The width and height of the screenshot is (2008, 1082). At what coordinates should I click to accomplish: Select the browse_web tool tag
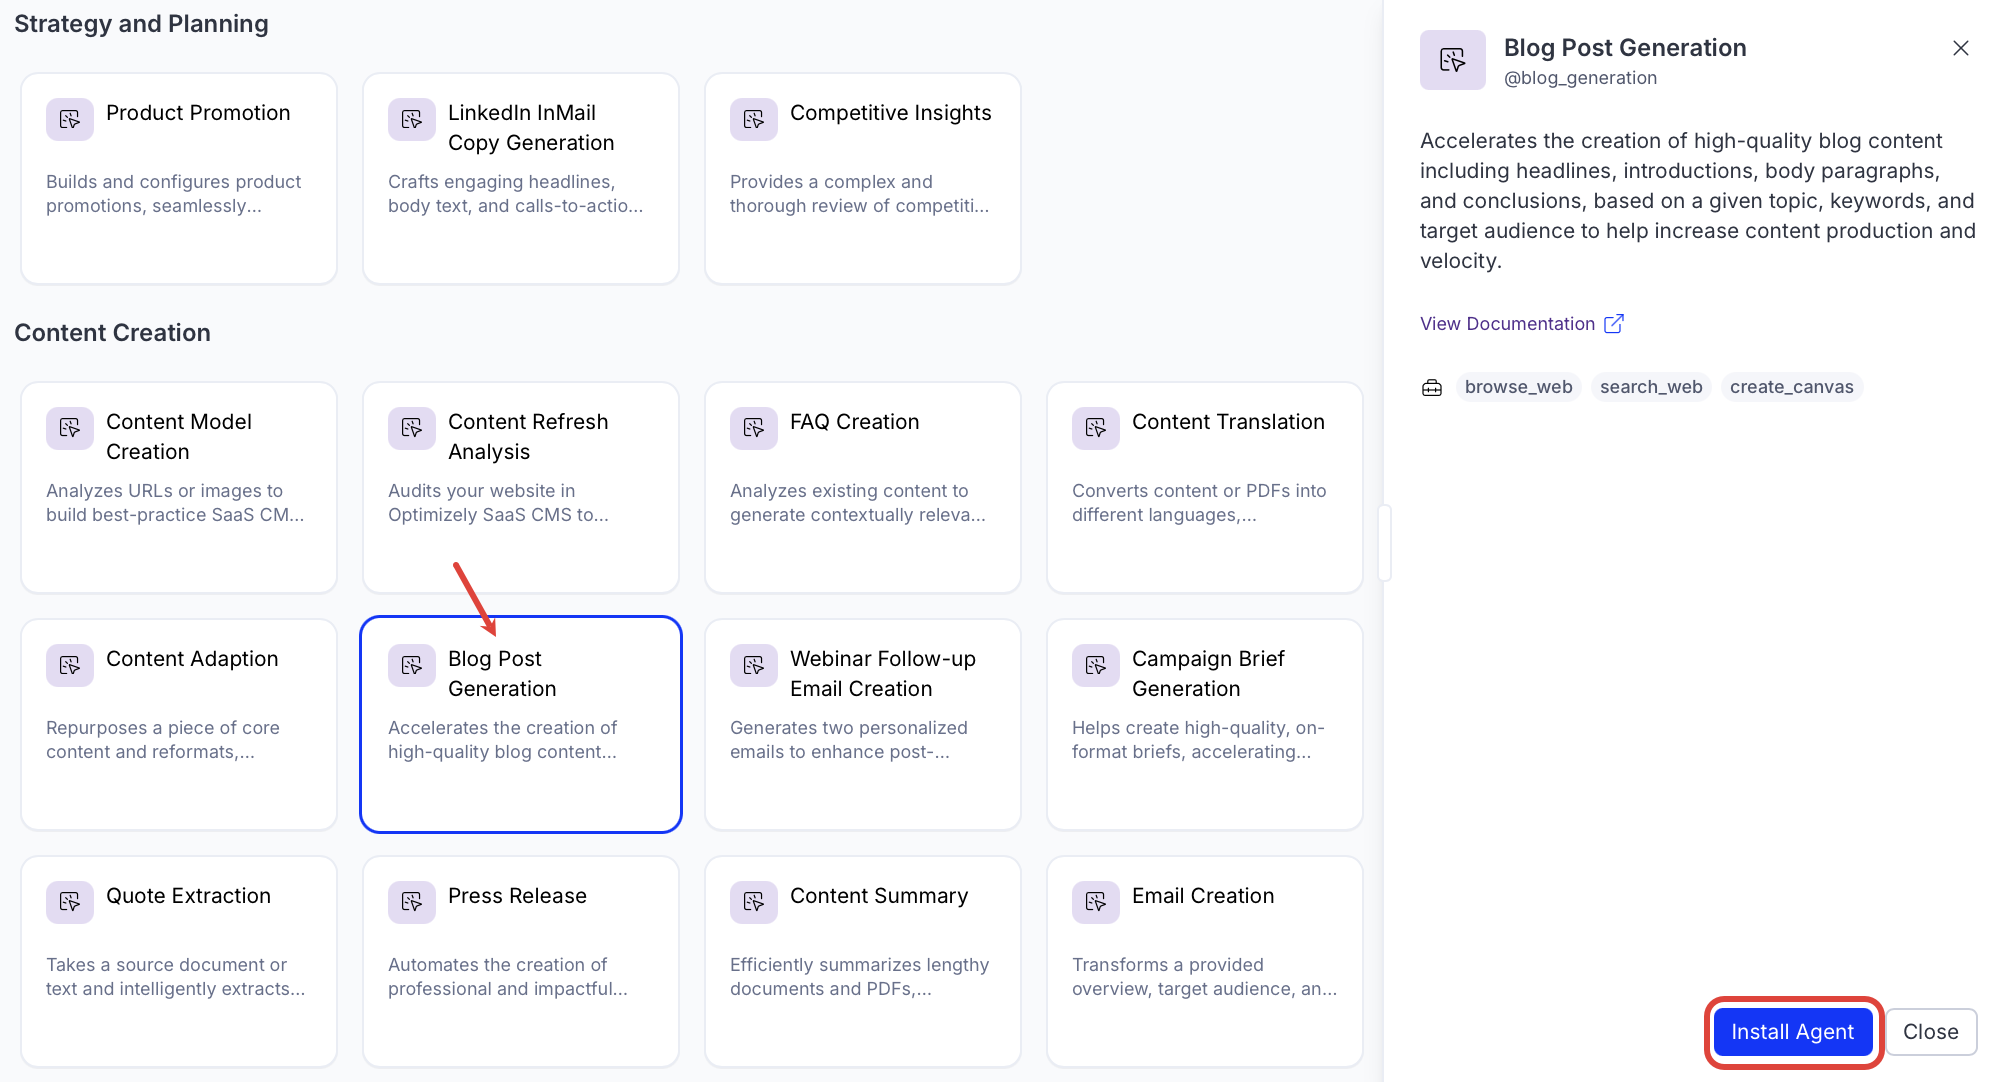1518,388
